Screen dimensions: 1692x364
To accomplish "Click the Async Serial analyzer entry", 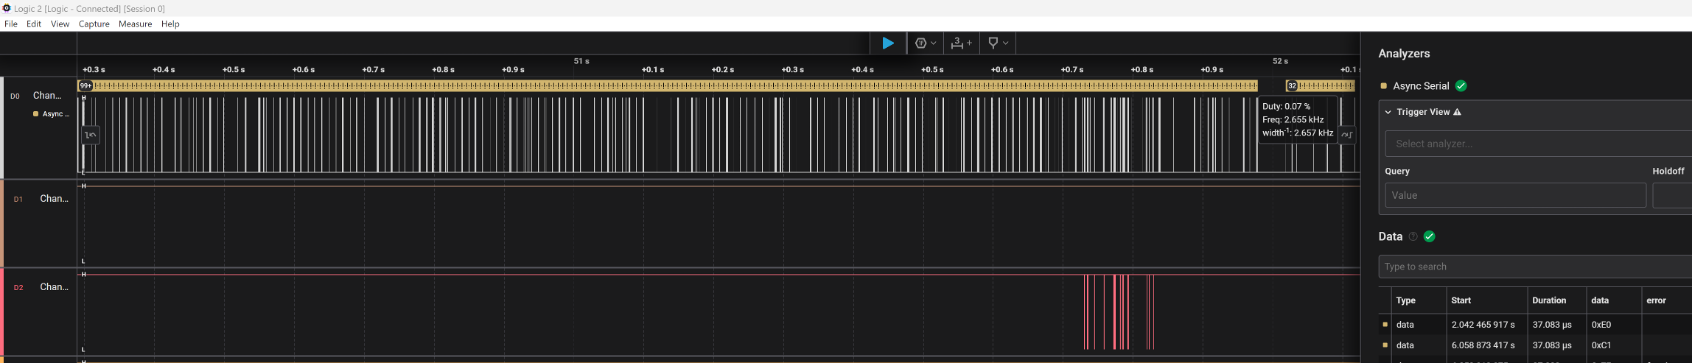I will click(1421, 86).
